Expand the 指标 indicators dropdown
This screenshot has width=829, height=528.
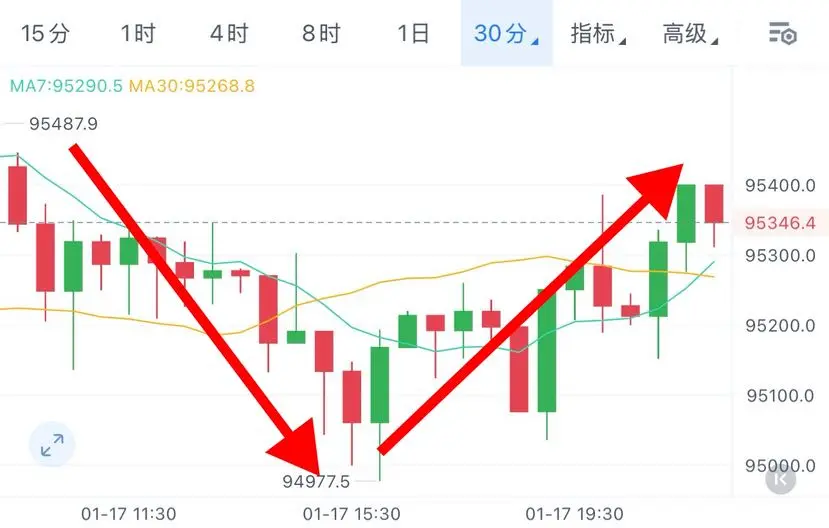[x=598, y=33]
